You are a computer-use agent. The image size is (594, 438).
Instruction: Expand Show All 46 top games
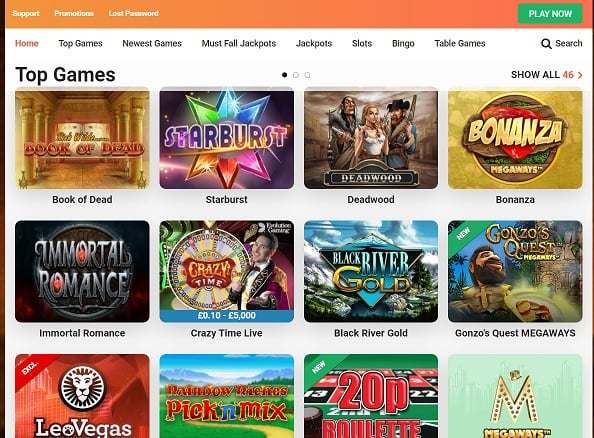pos(547,75)
